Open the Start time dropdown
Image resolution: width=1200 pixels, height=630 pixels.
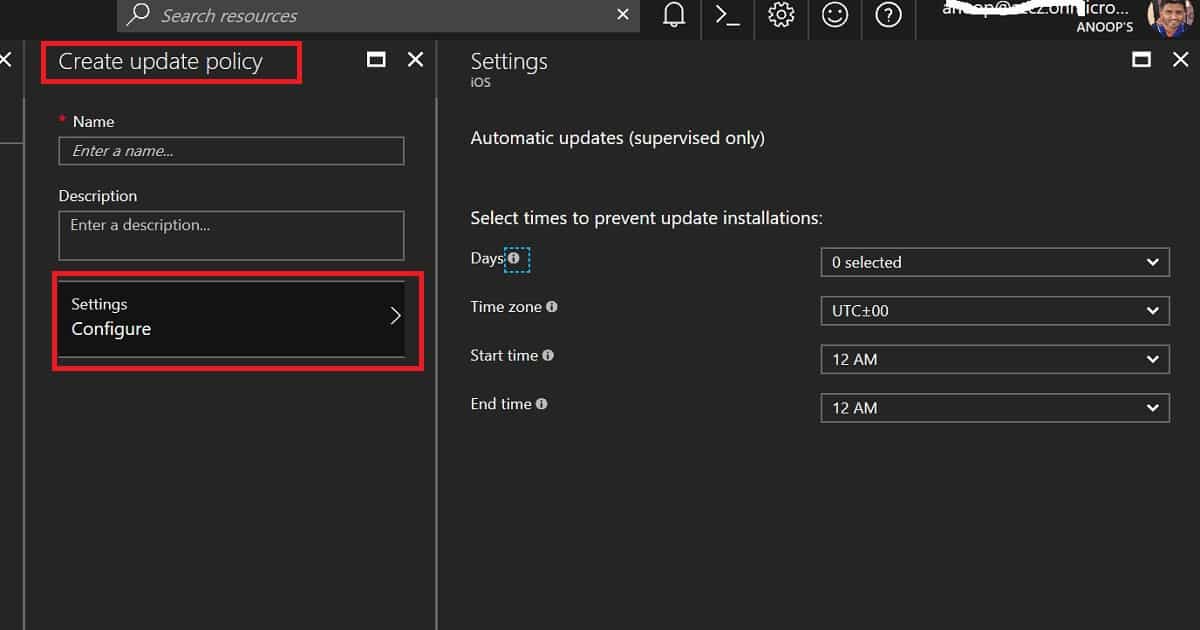point(995,359)
